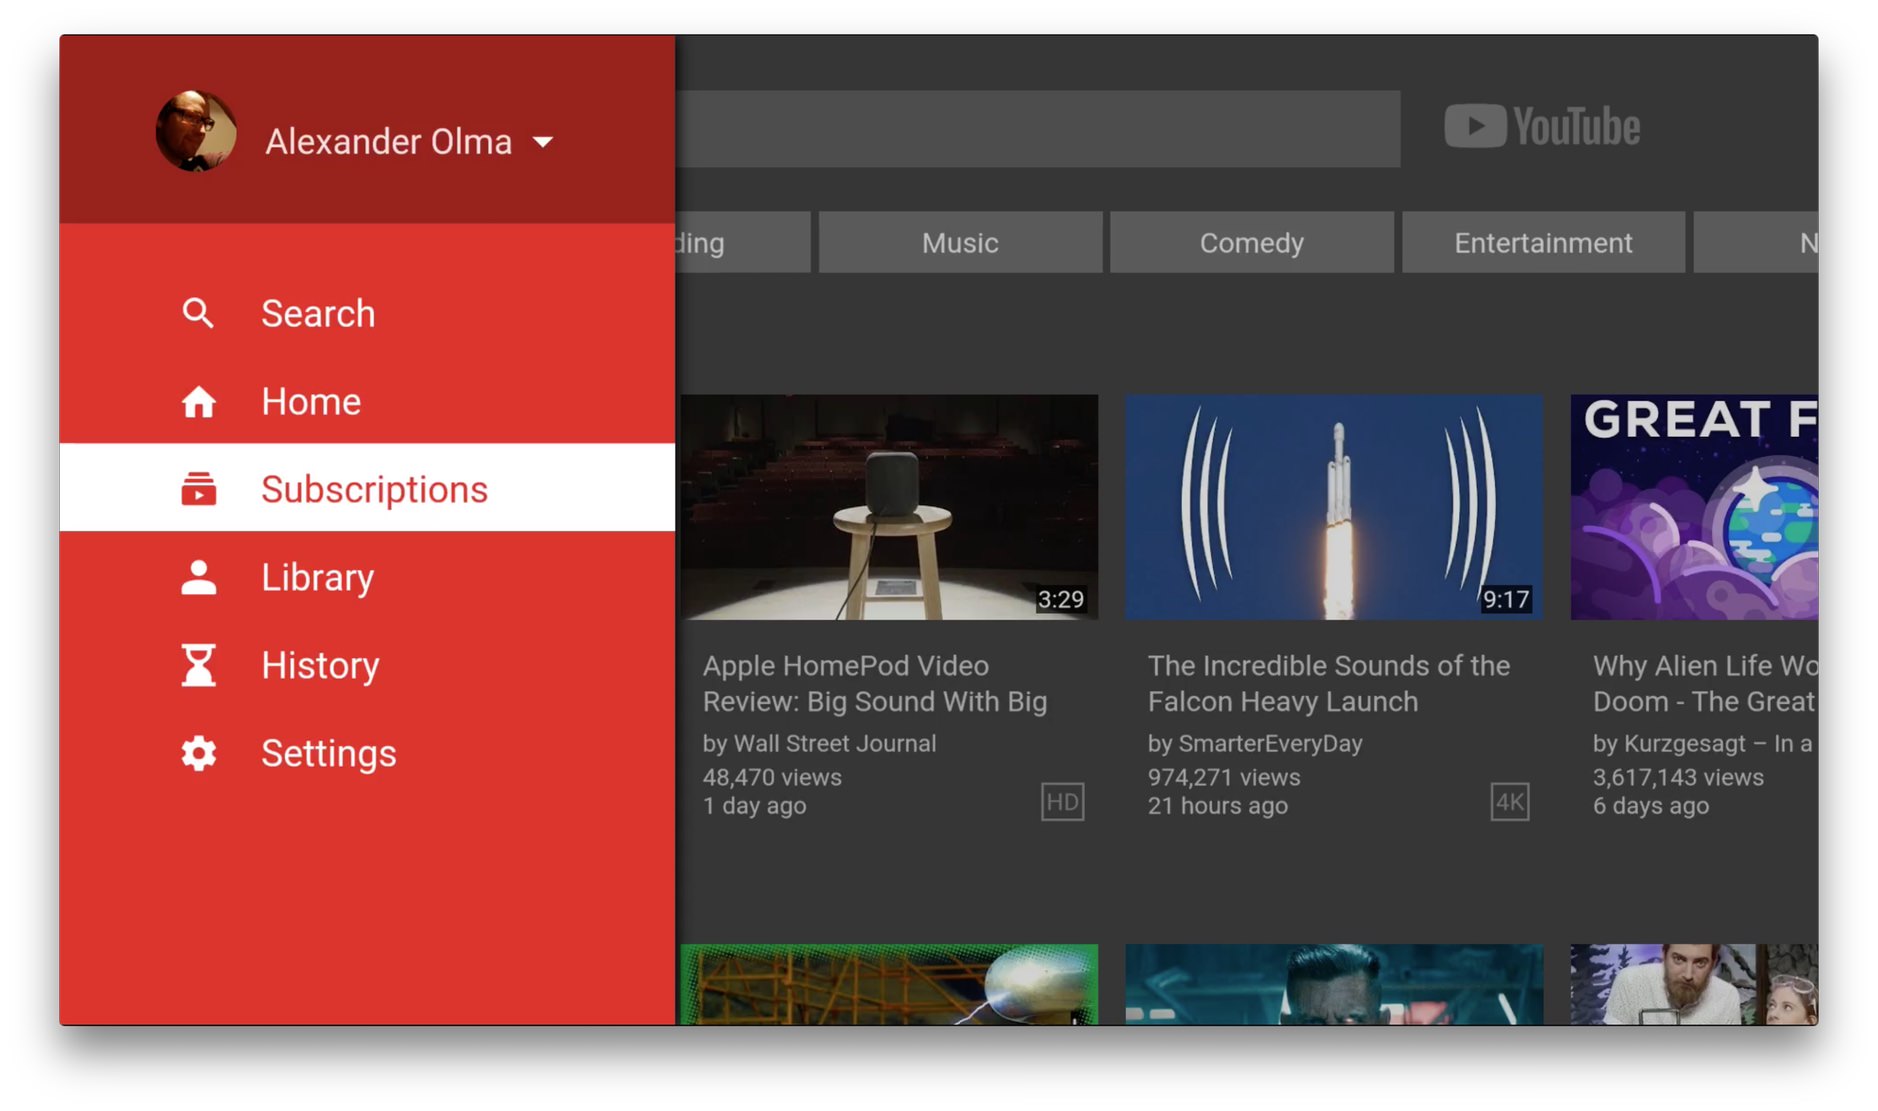Click the HD quality badge
The height and width of the screenshot is (1111, 1878).
[x=1062, y=802]
